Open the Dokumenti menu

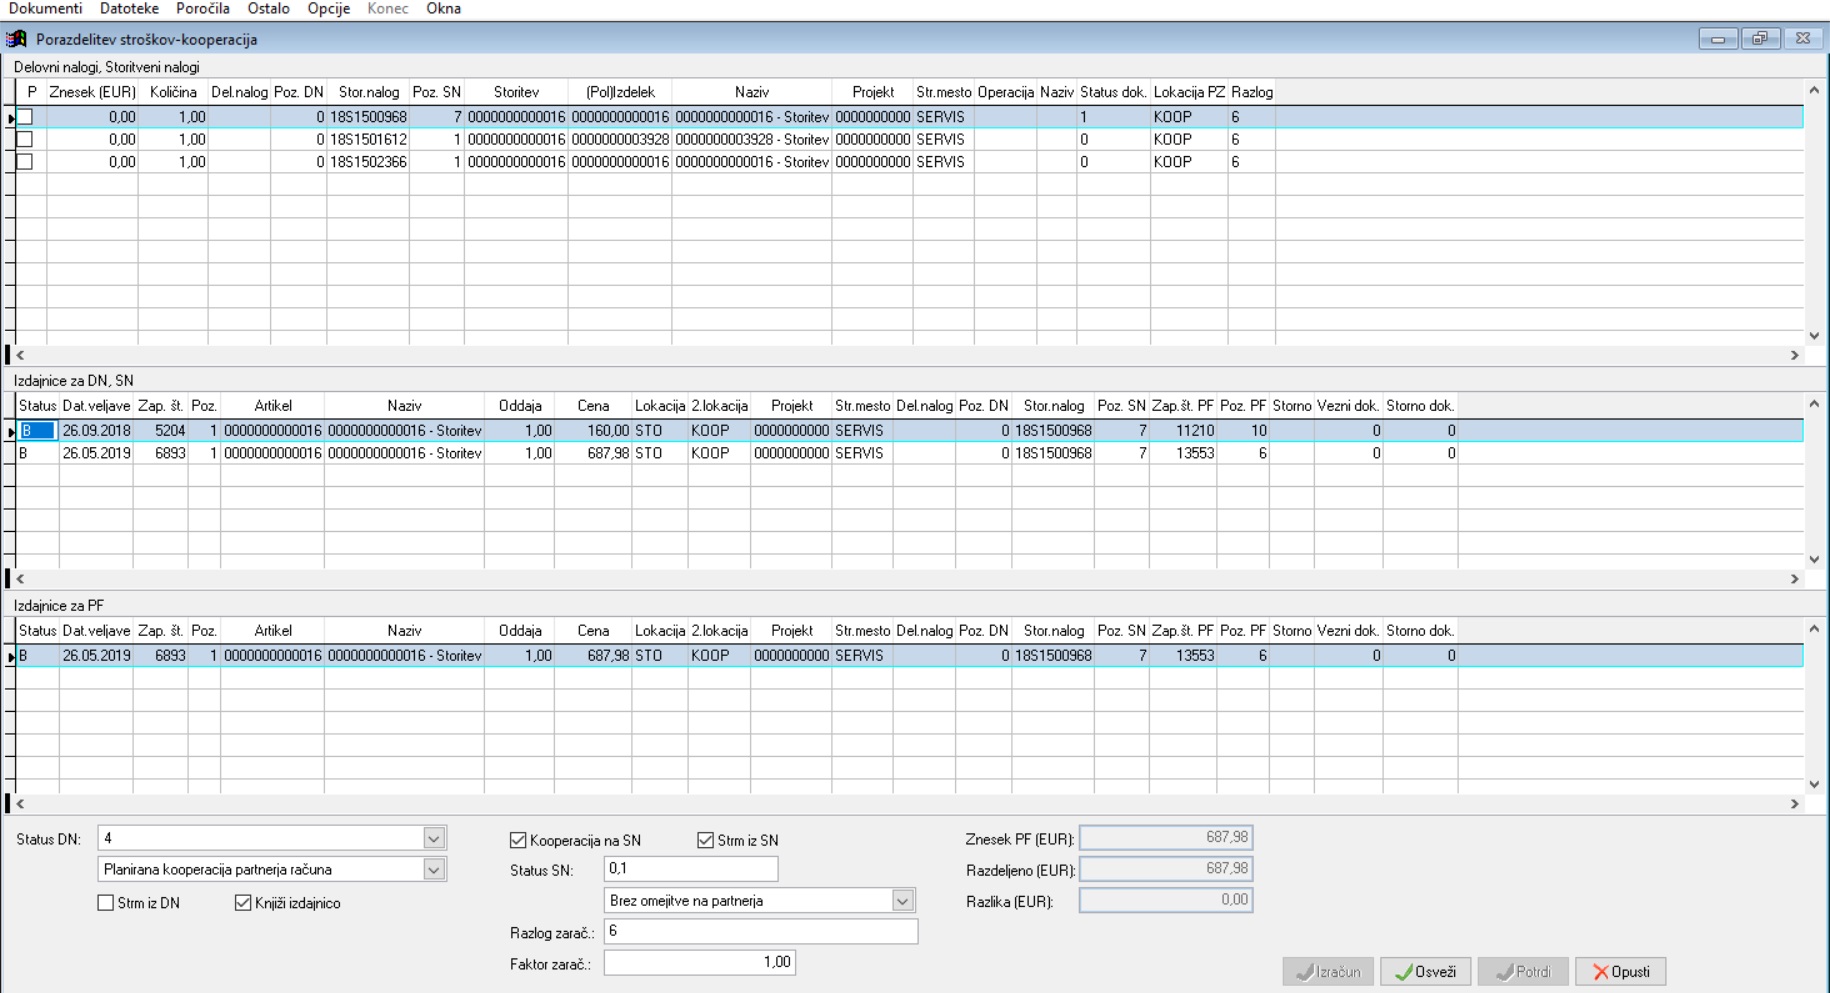[45, 9]
